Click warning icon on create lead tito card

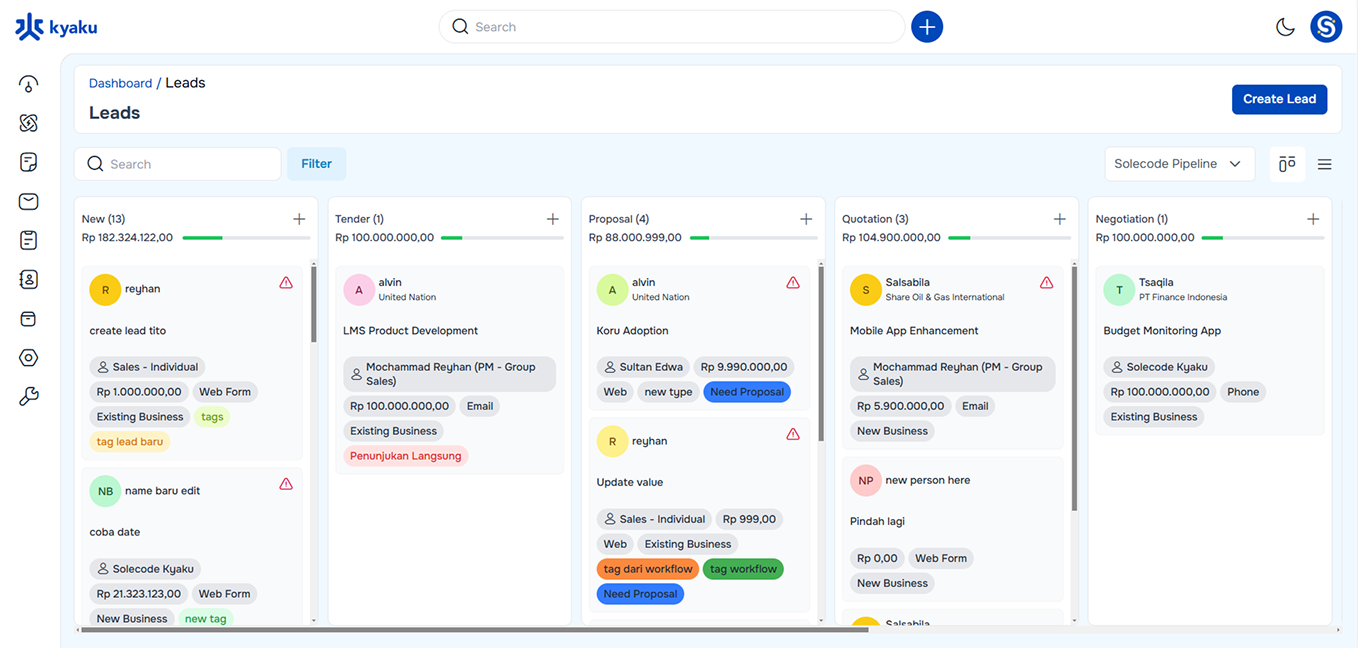(x=286, y=283)
